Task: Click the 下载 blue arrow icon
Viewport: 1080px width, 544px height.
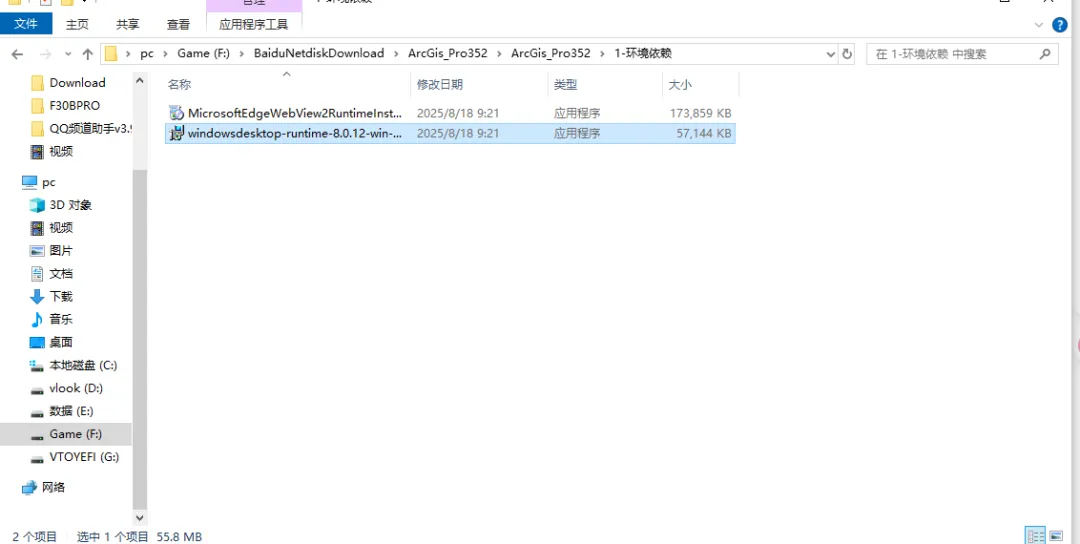Action: (37, 297)
